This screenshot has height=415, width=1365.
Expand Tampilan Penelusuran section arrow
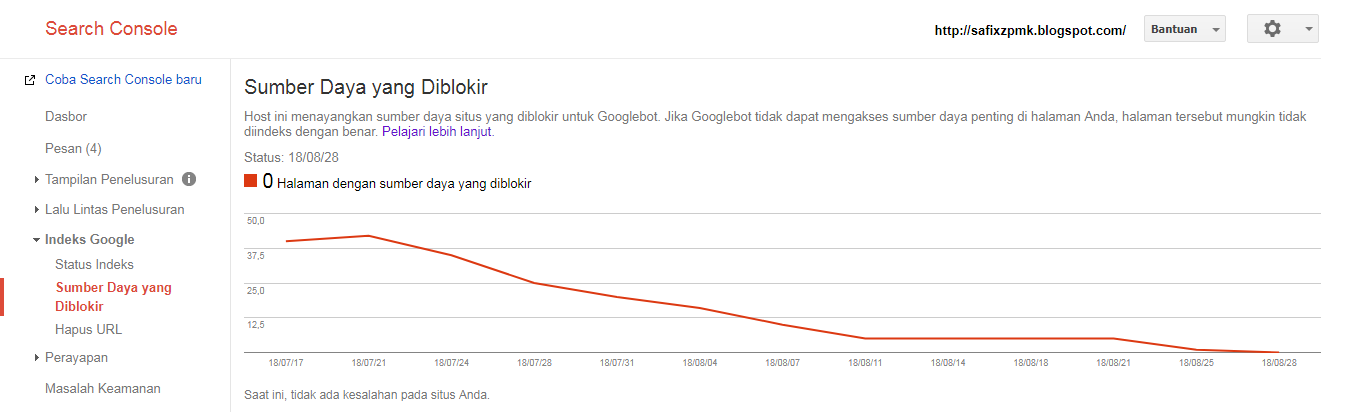click(37, 180)
